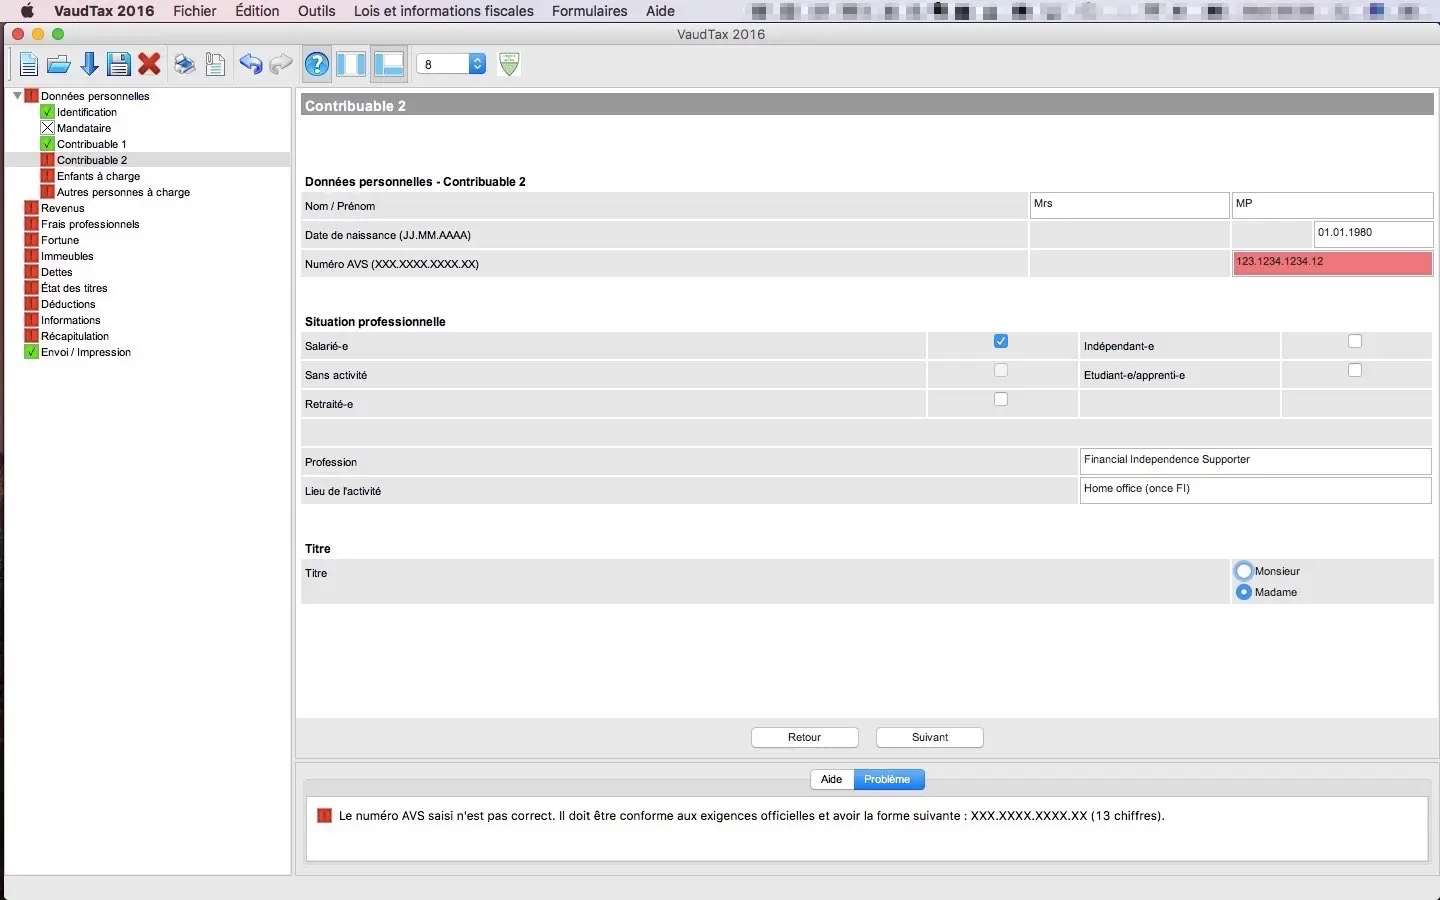This screenshot has height=900, width=1440.
Task: Switch to the Aide tab in bottom panel
Action: [831, 779]
